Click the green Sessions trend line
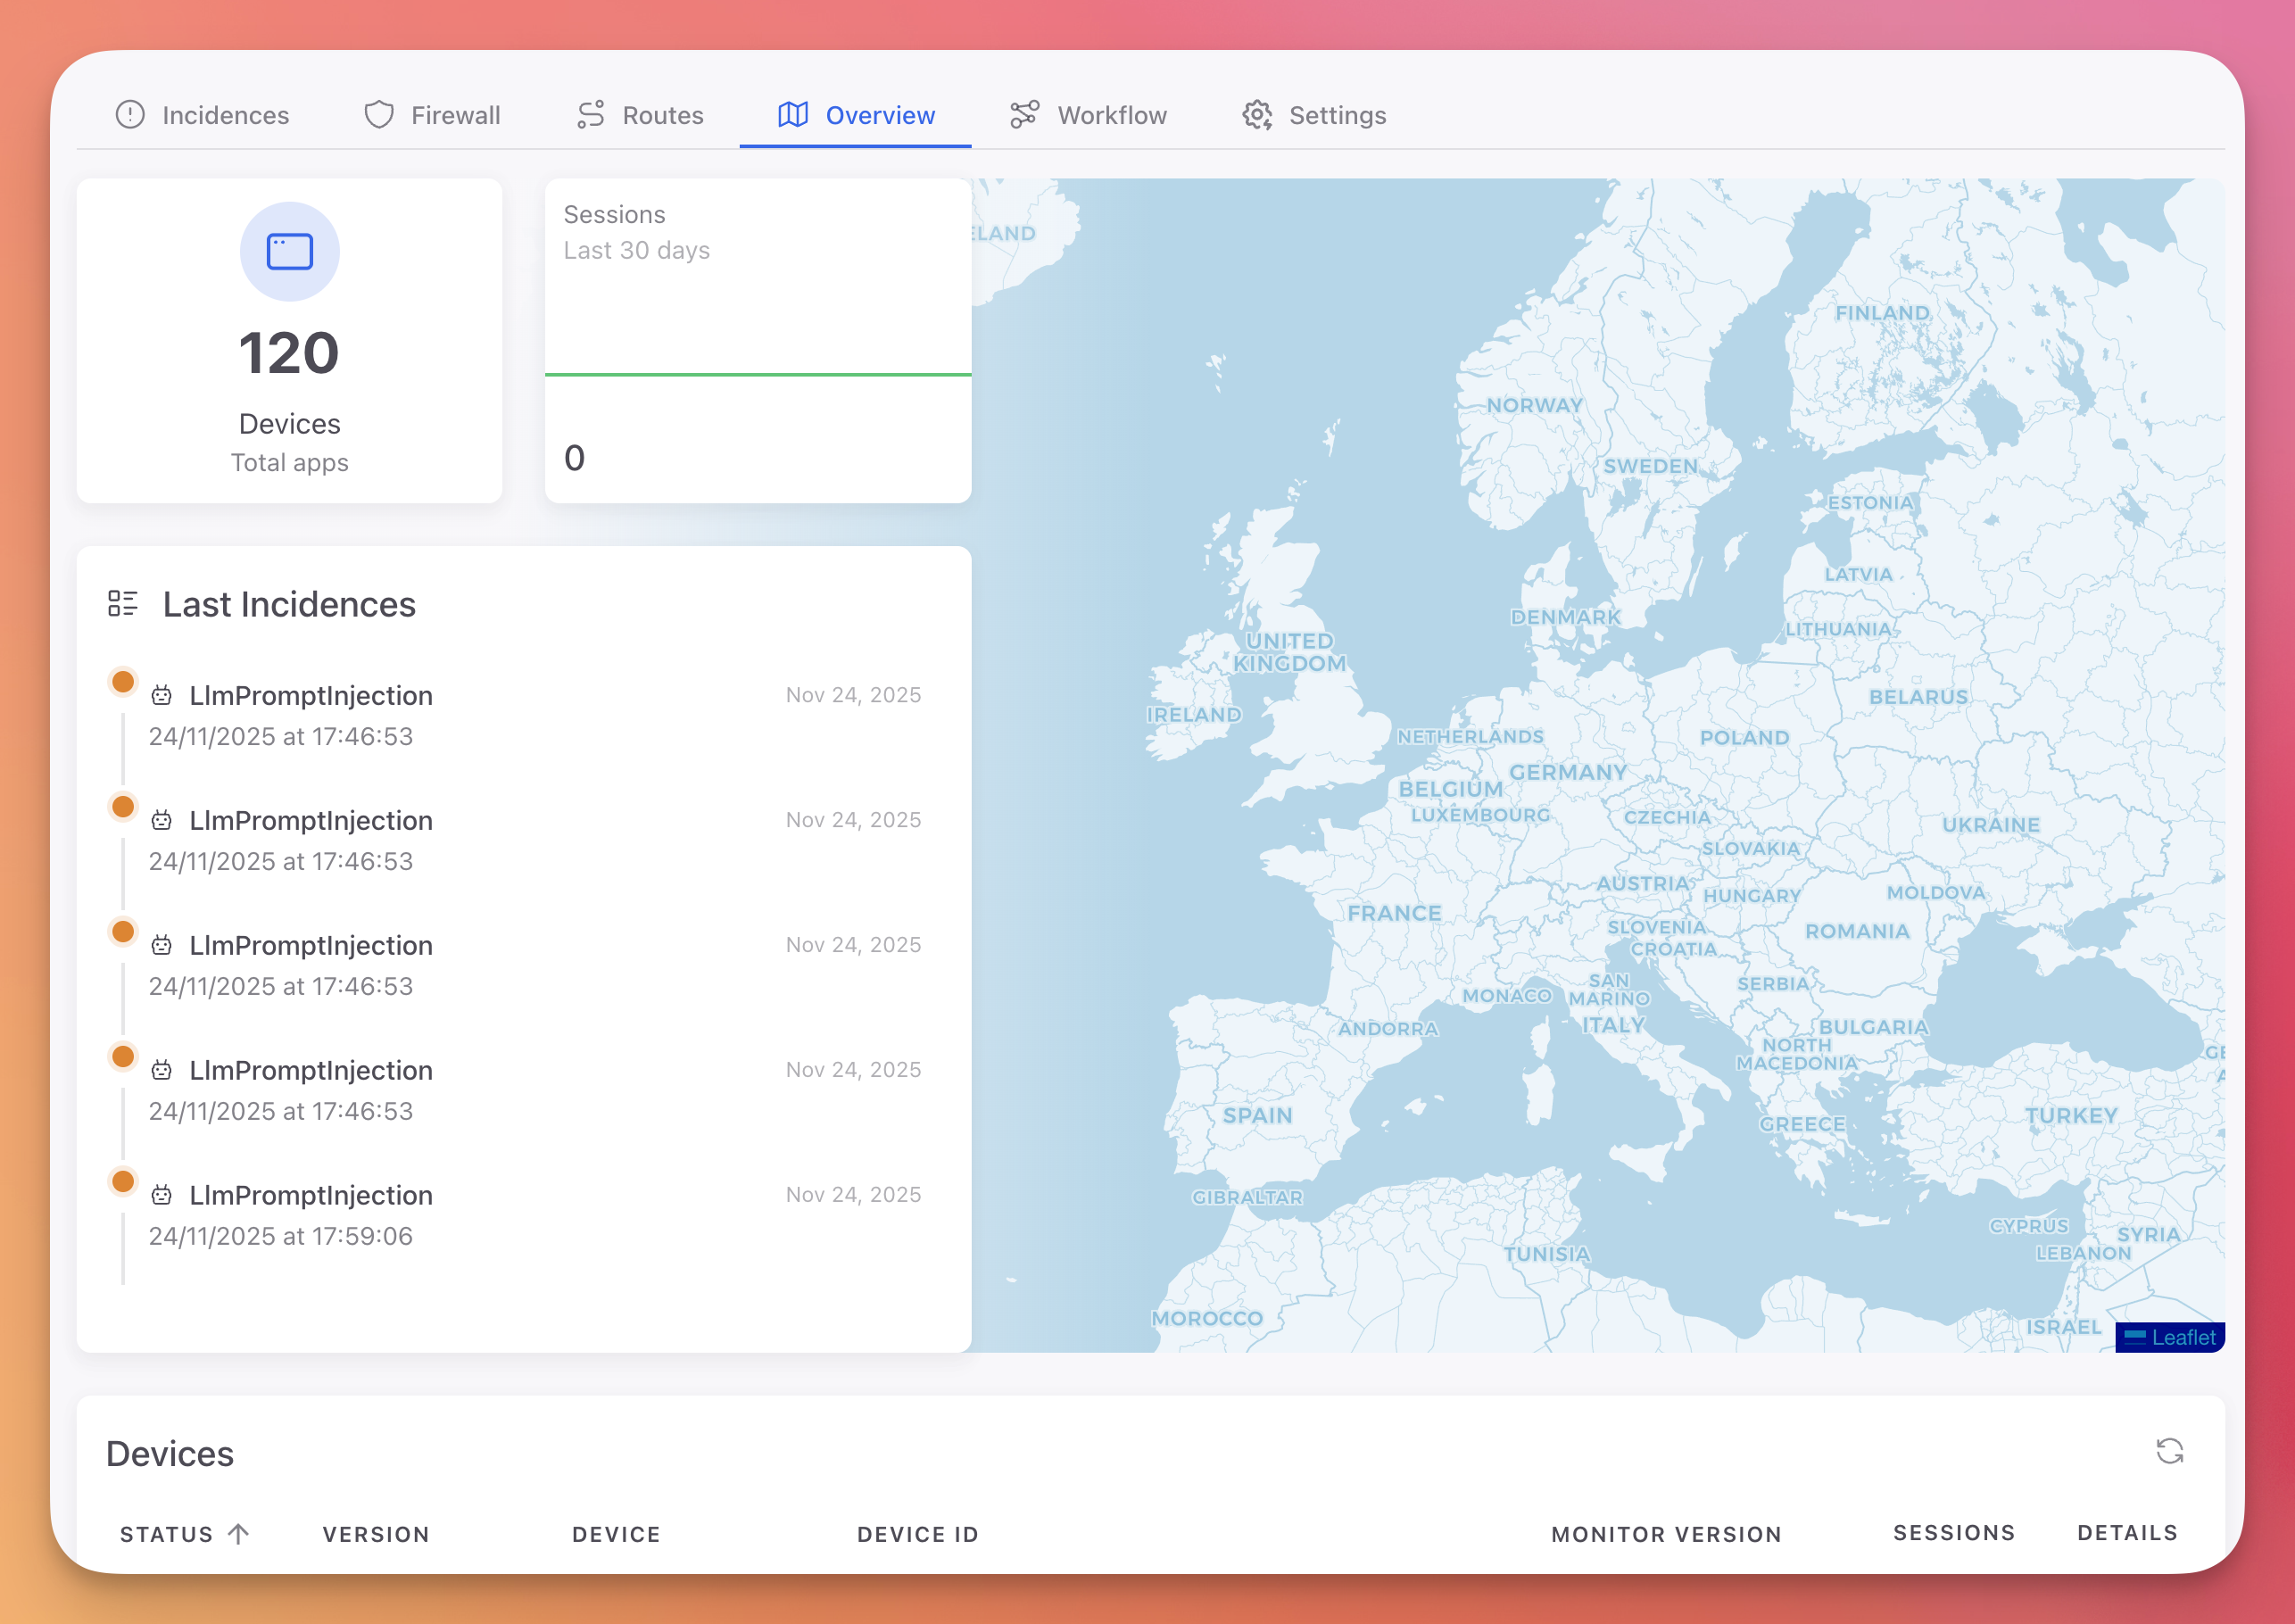 (x=757, y=374)
